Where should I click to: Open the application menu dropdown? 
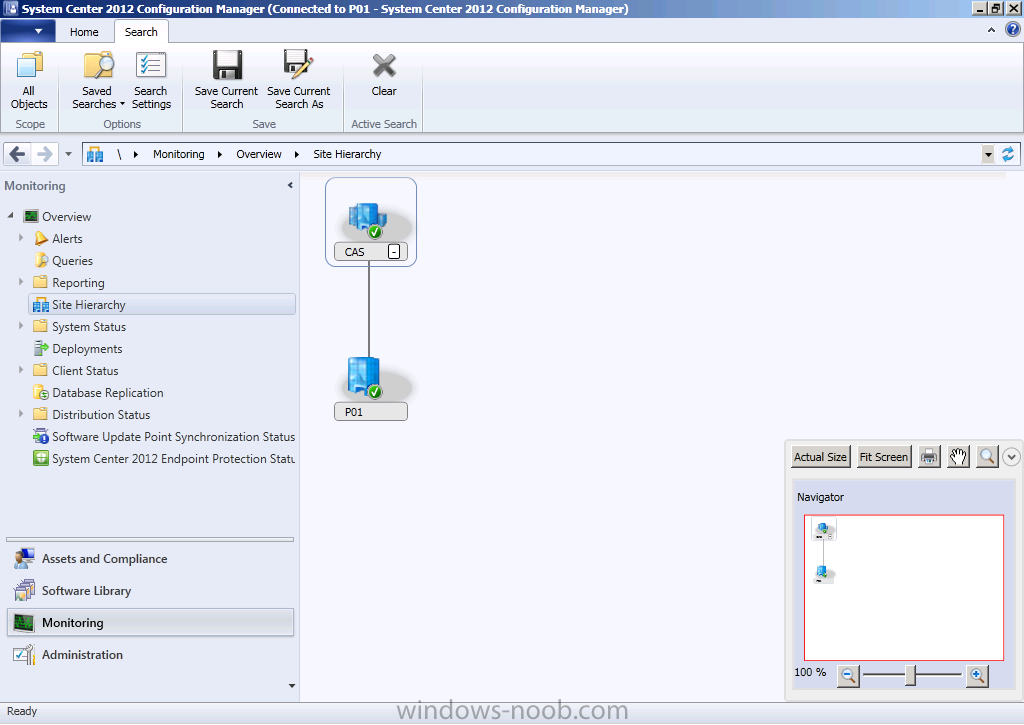point(27,31)
